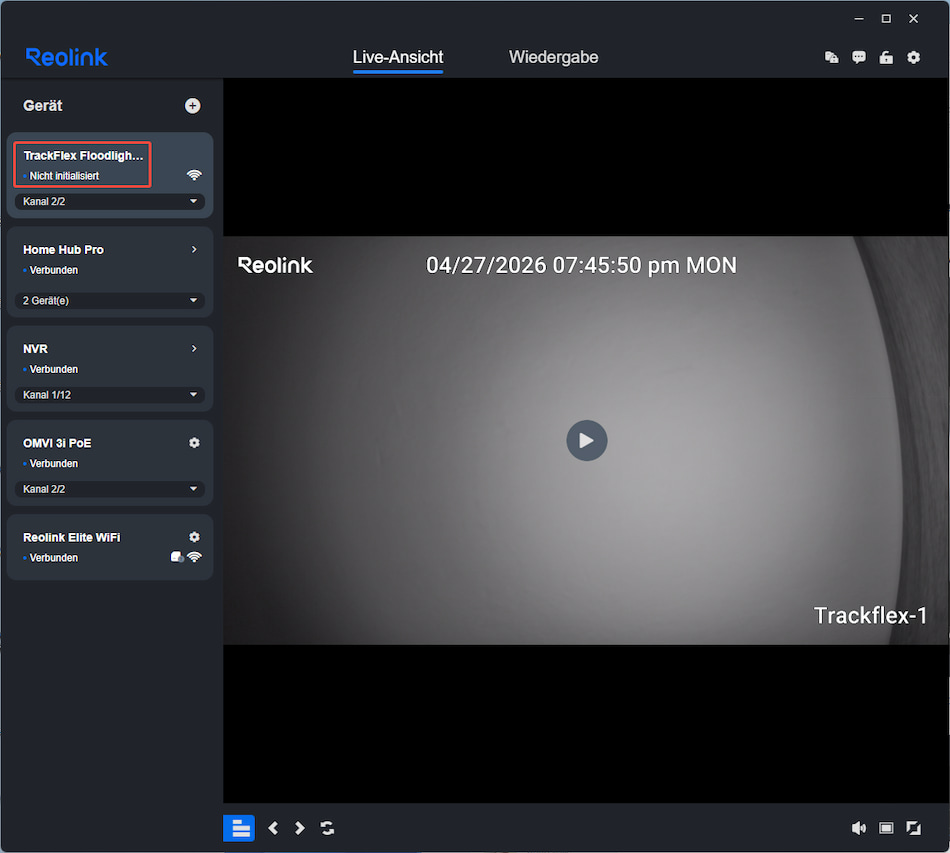
Task: Click 'Verbunden' under OMVI 3i PoE
Action: pyautogui.click(x=54, y=463)
